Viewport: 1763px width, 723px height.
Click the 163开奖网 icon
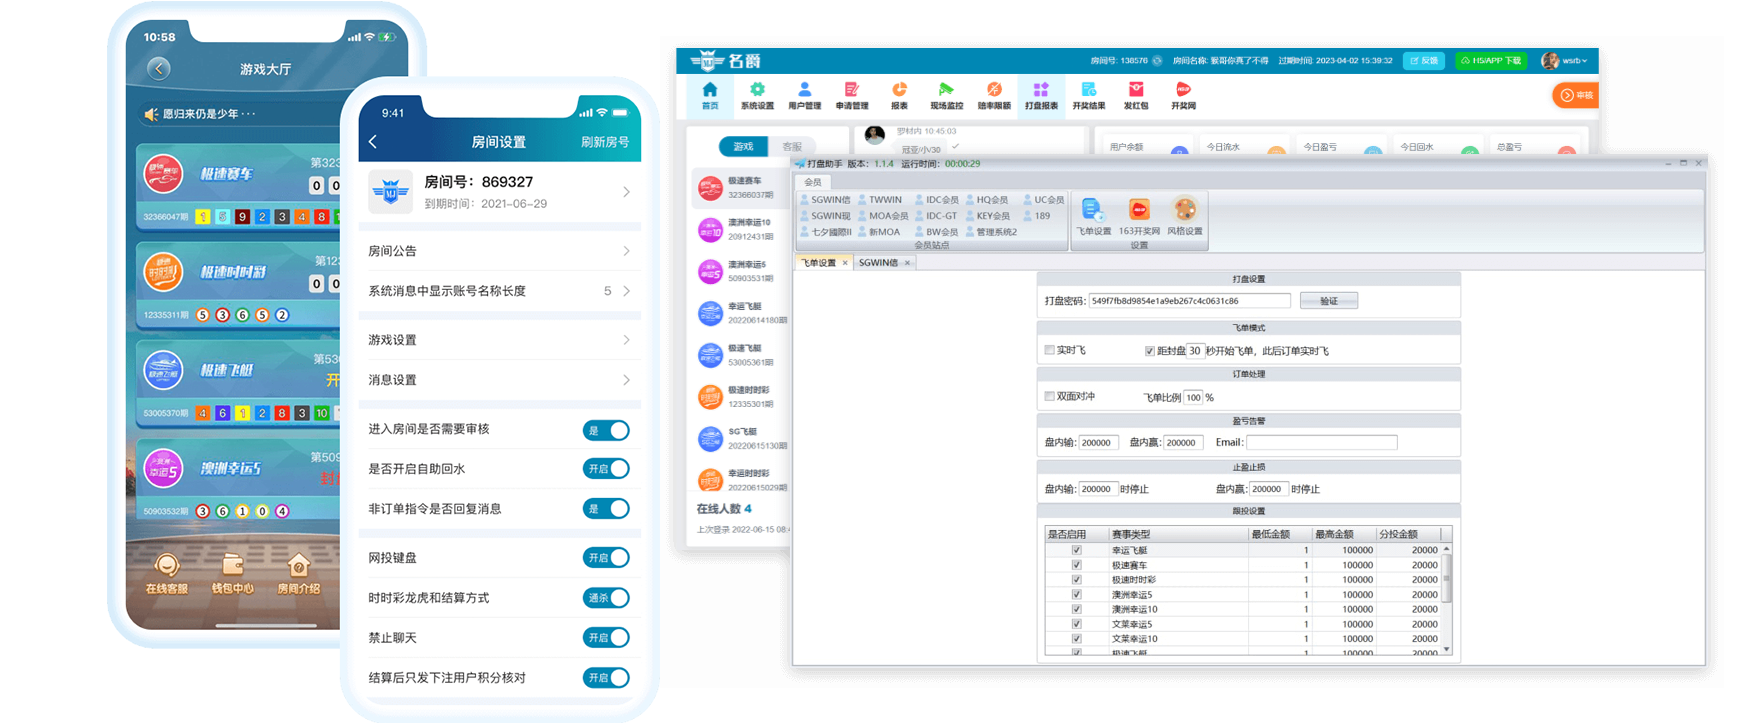click(1139, 211)
